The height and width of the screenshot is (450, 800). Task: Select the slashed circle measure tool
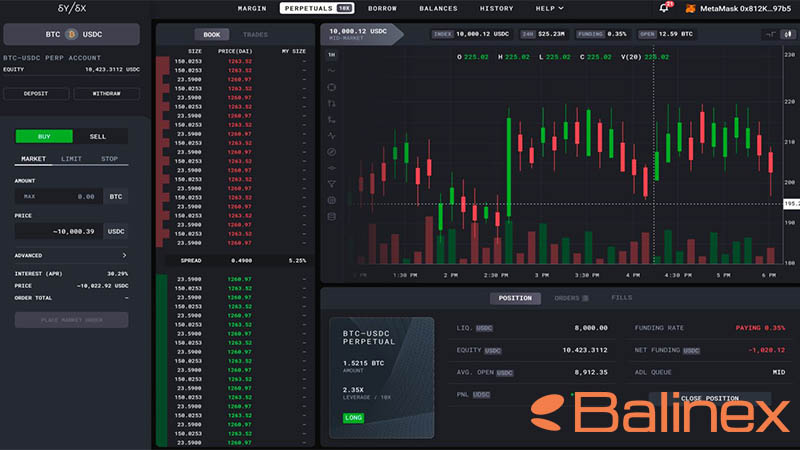332,152
